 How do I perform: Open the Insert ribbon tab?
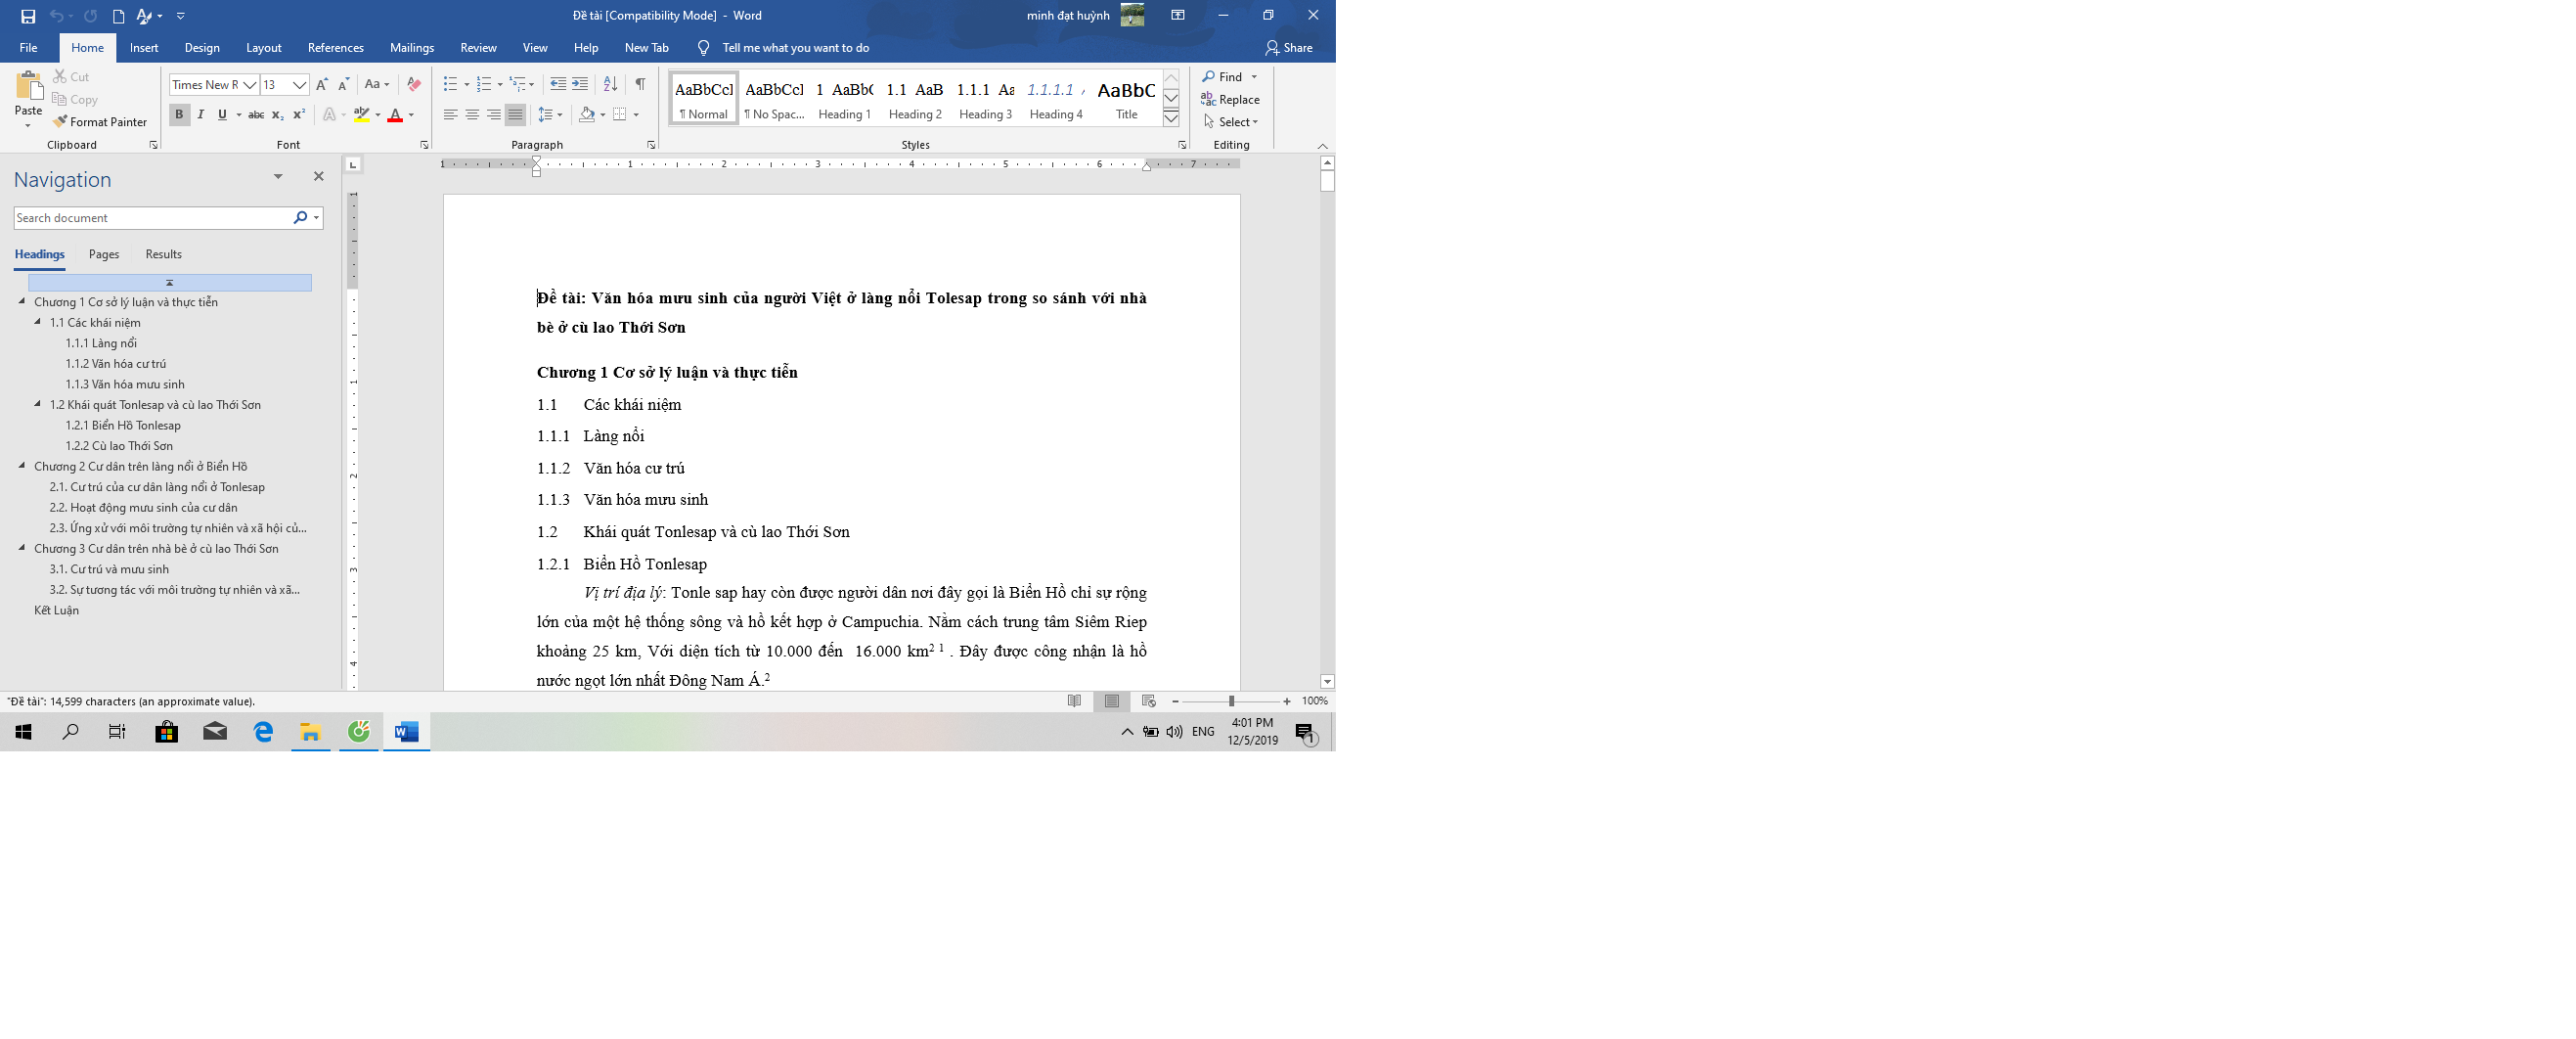click(144, 48)
